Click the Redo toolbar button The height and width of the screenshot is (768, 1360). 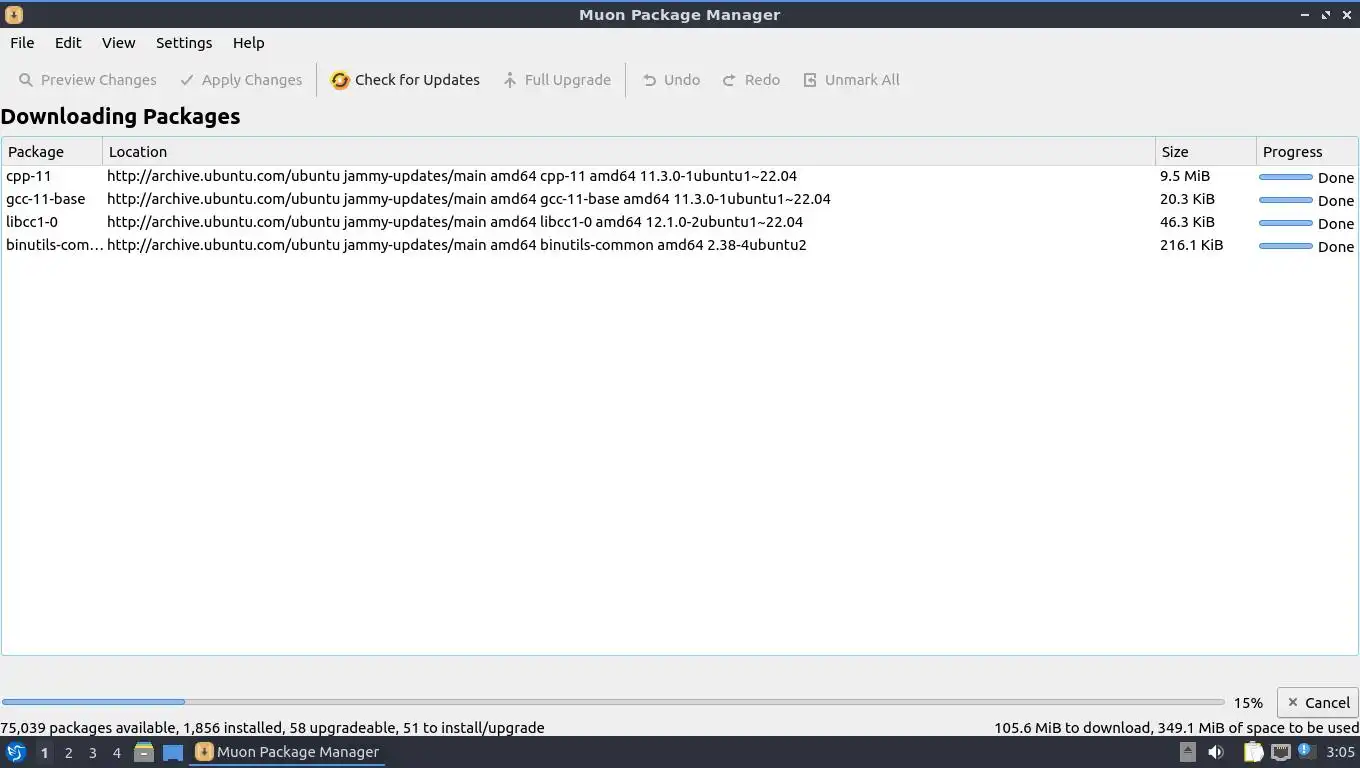point(751,80)
